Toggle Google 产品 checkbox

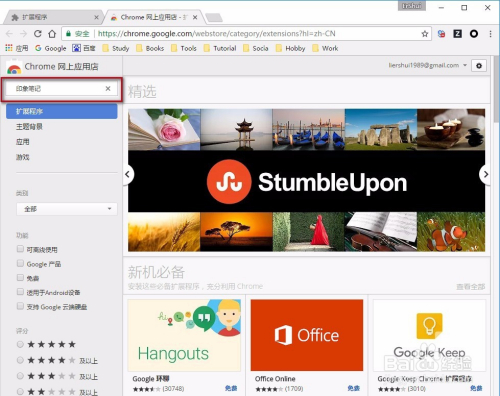pos(20,263)
